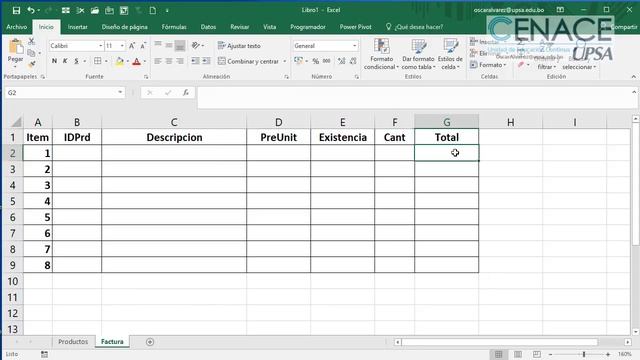Click the insert function fx icon
The image size is (640, 360).
pyautogui.click(x=186, y=93)
